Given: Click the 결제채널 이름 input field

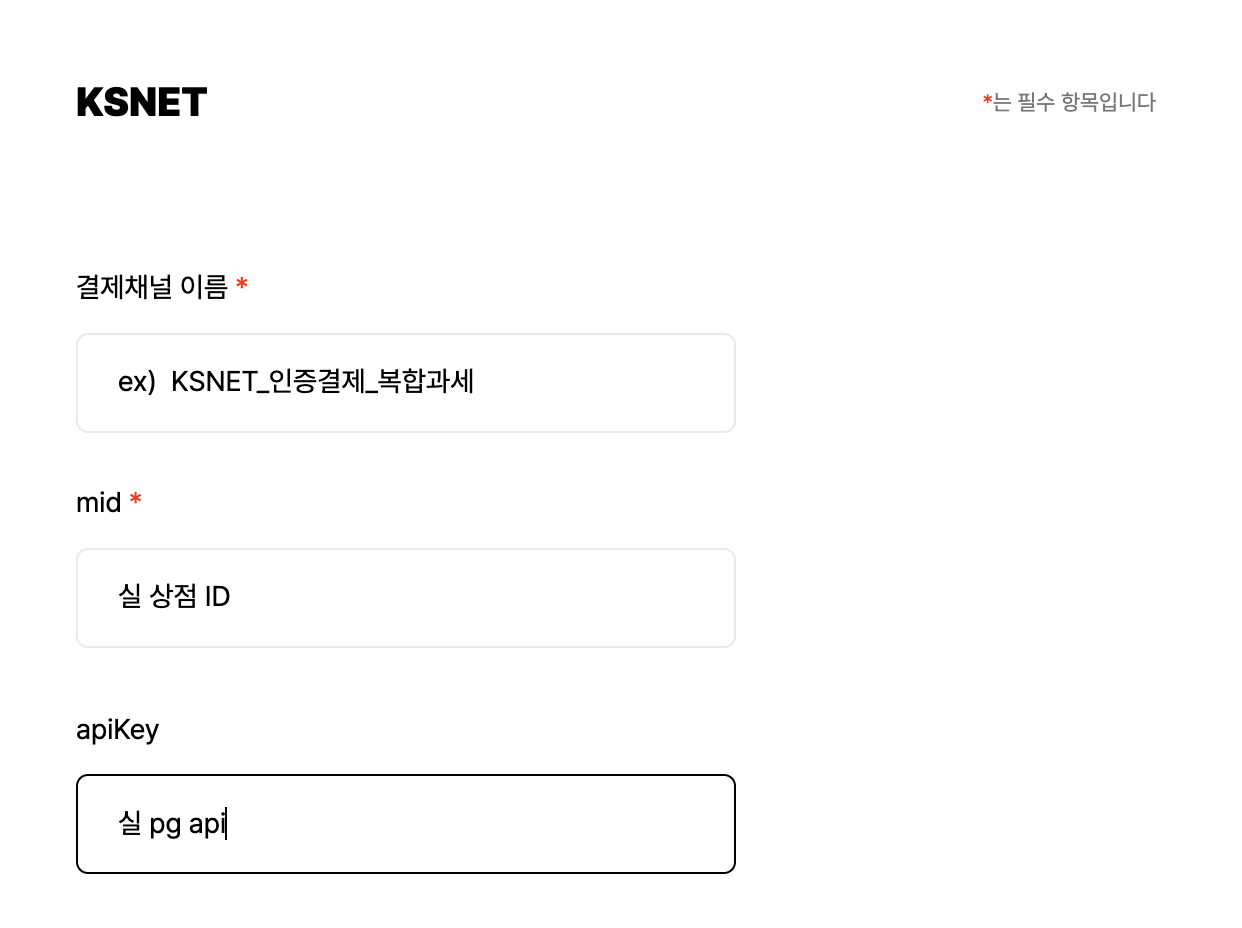Looking at the screenshot, I should pos(406,383).
